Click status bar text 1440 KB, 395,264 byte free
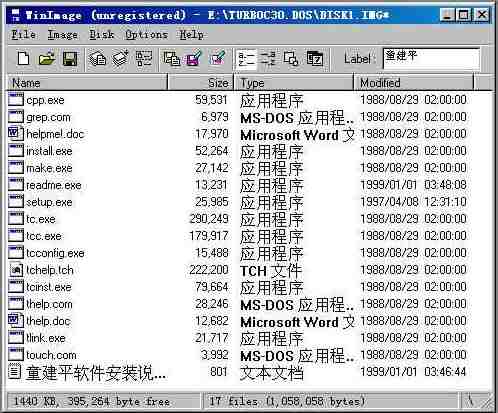498x413 pixels. click(x=92, y=401)
